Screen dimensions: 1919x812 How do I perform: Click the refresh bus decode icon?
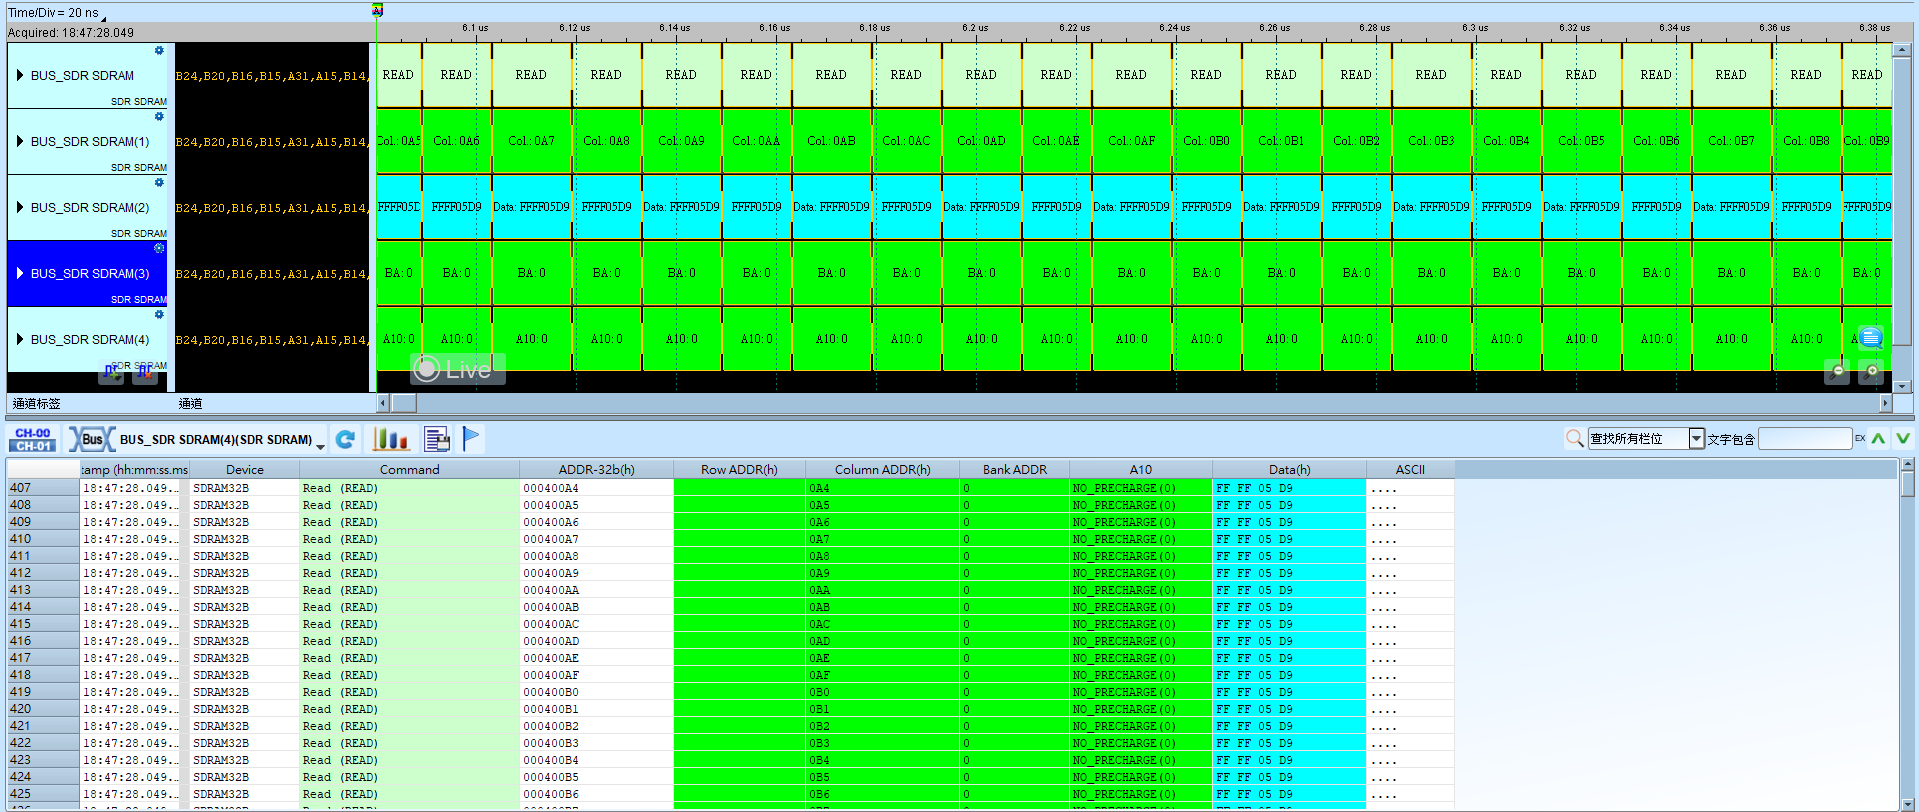[346, 439]
